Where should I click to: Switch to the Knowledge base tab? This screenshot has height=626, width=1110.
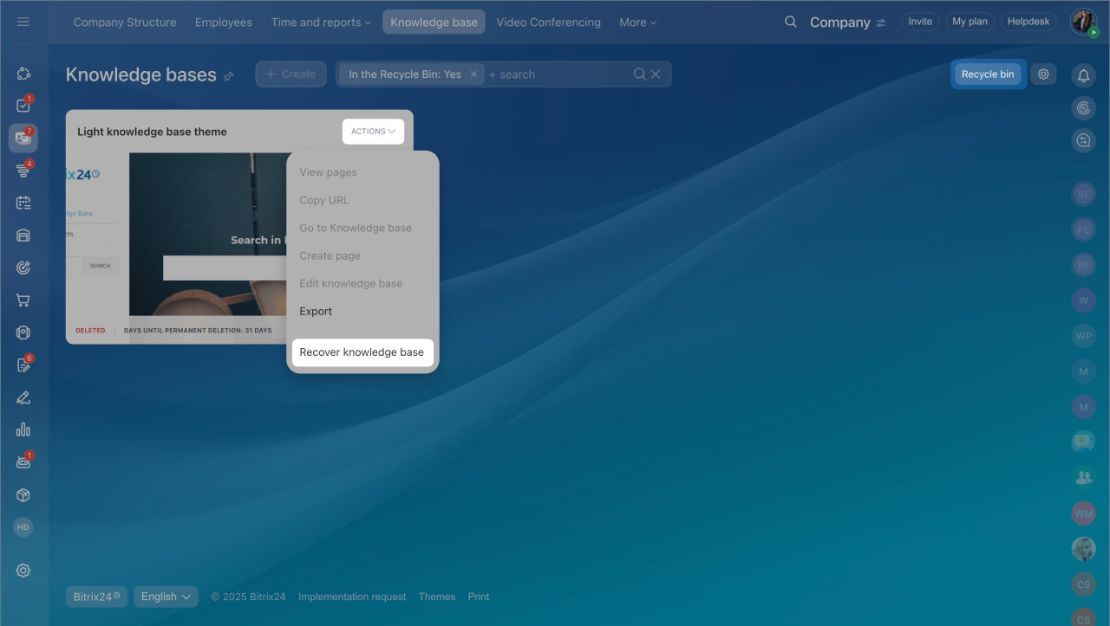[x=434, y=22]
